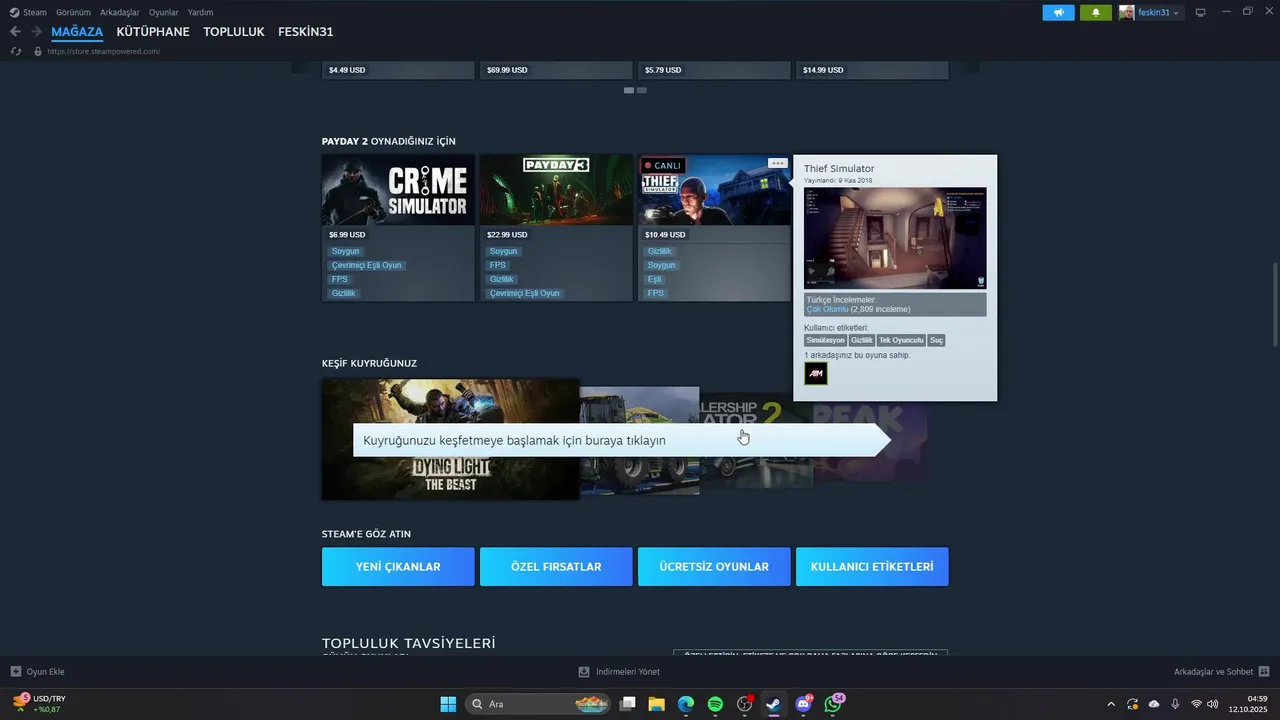1280x720 pixels.
Task: Show hidden system tray icons chevron
Action: pos(1111,704)
